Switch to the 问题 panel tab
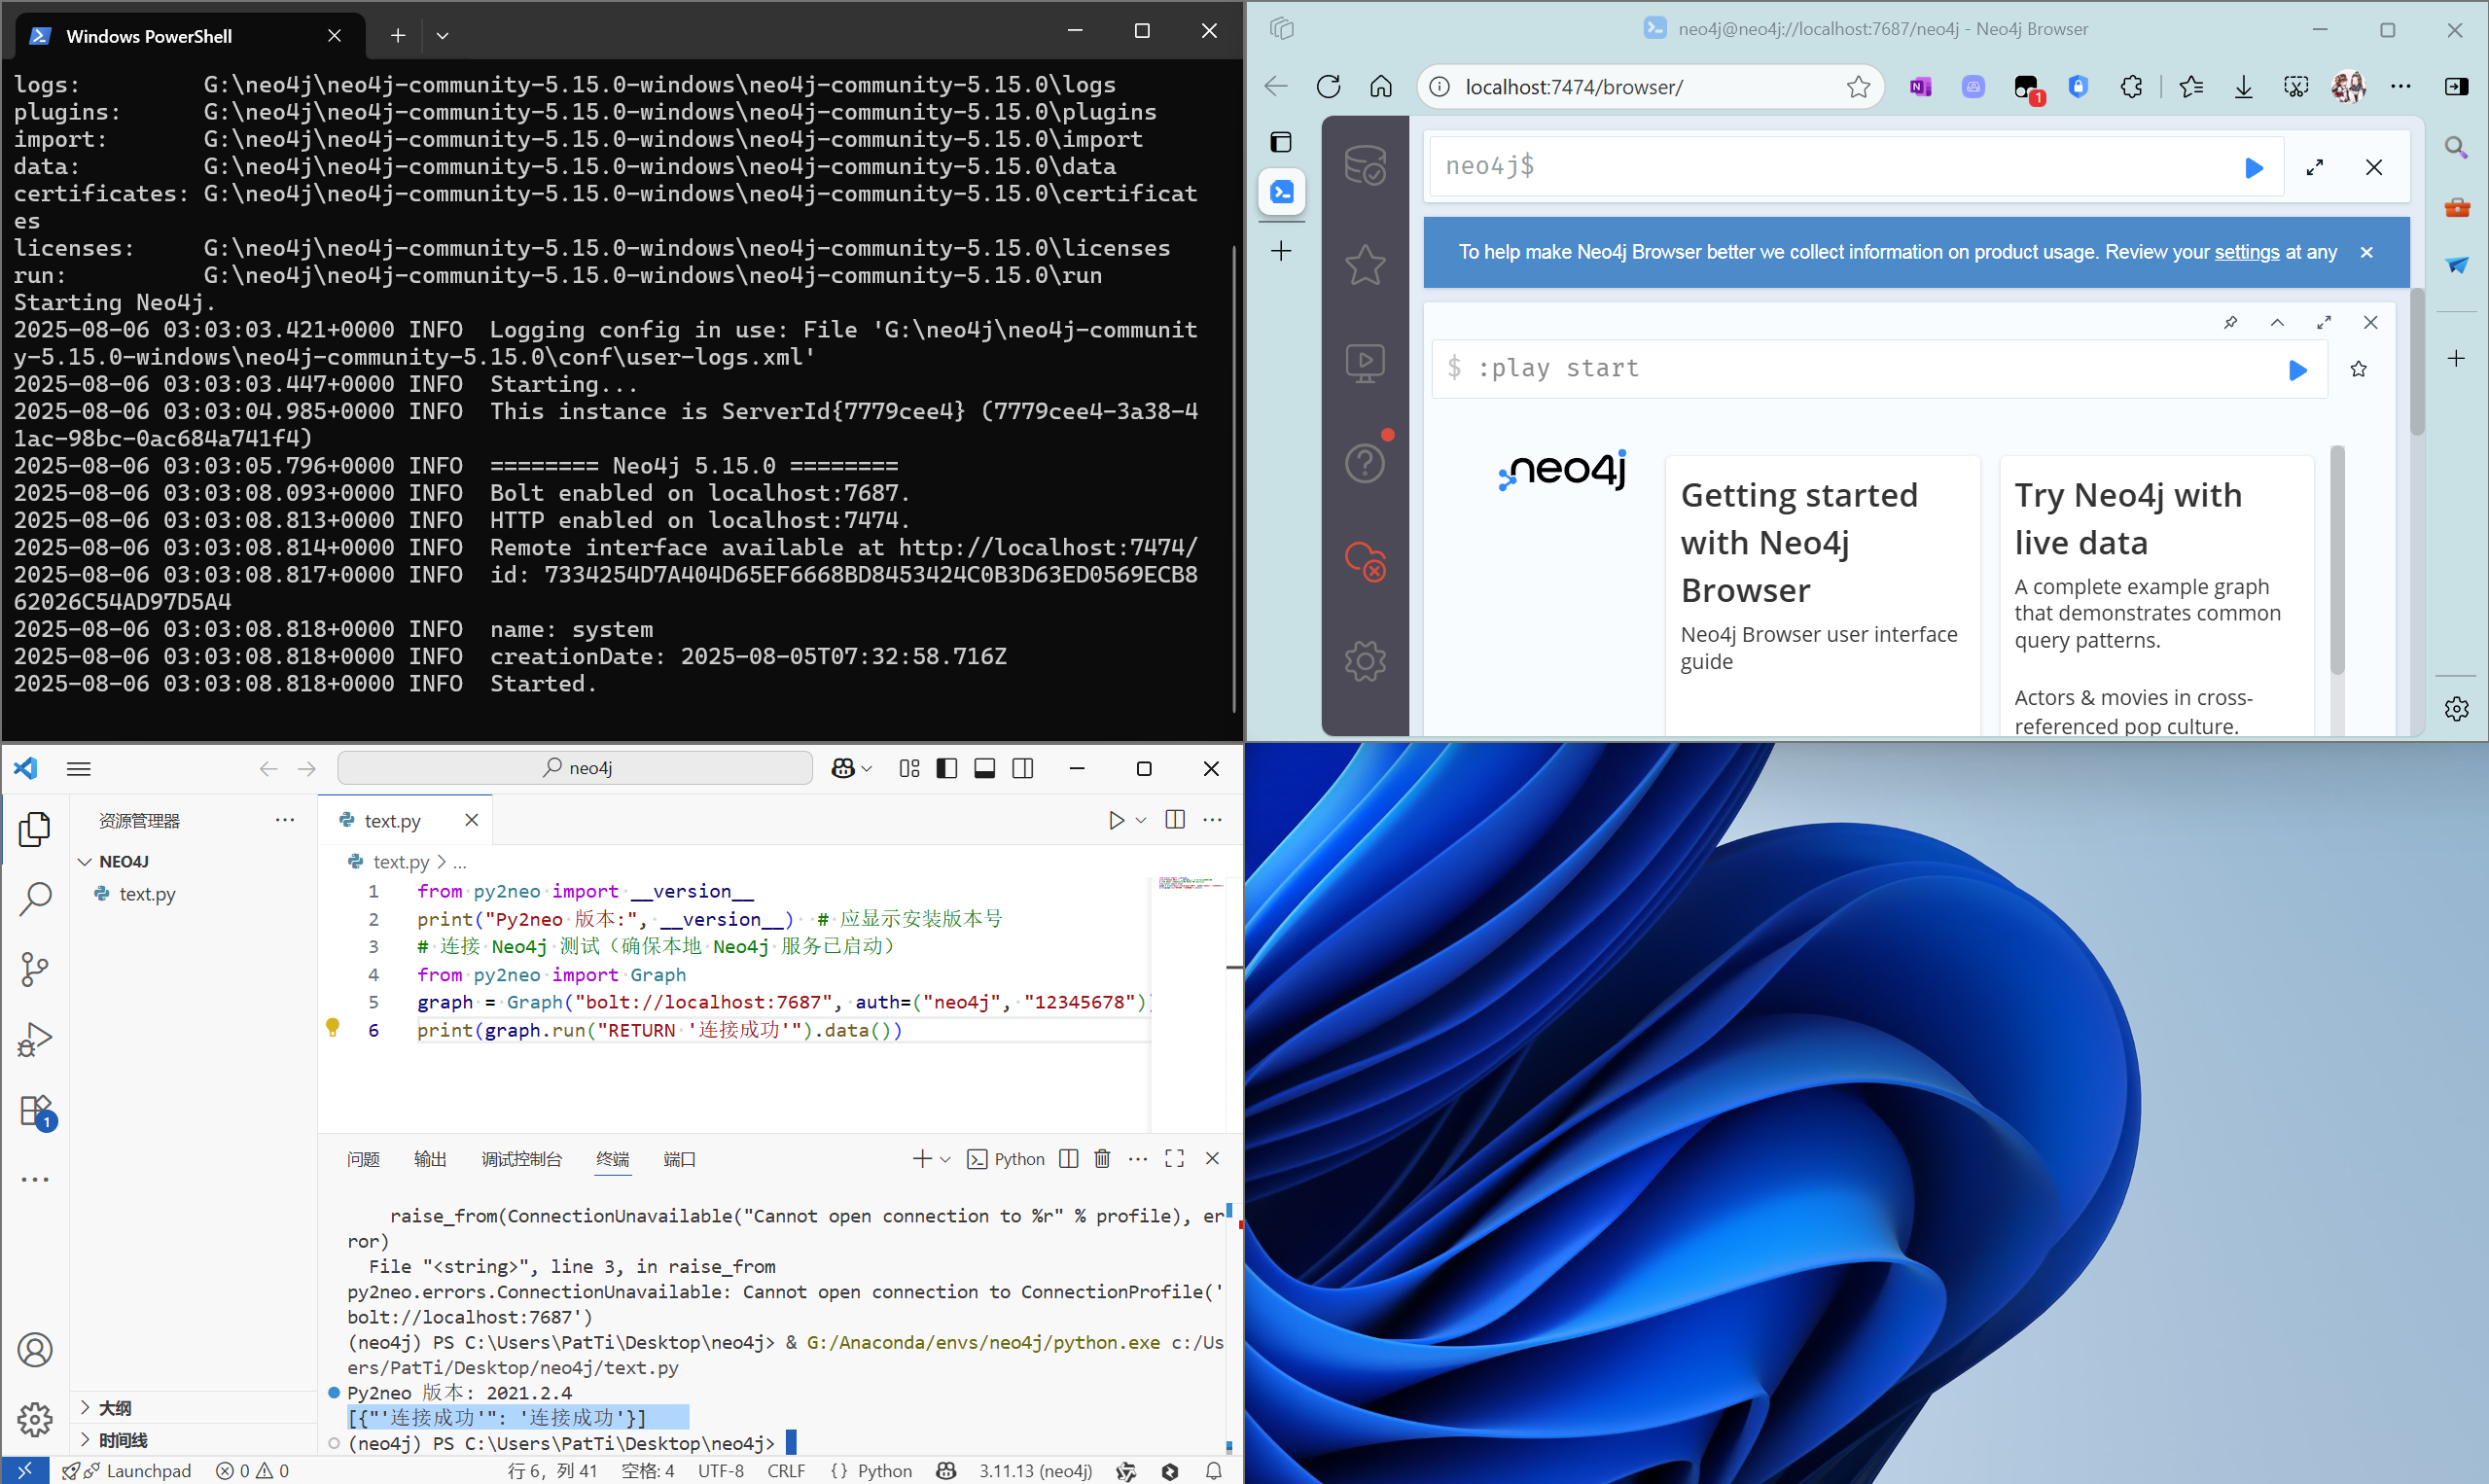The height and width of the screenshot is (1484, 2489). point(363,1159)
